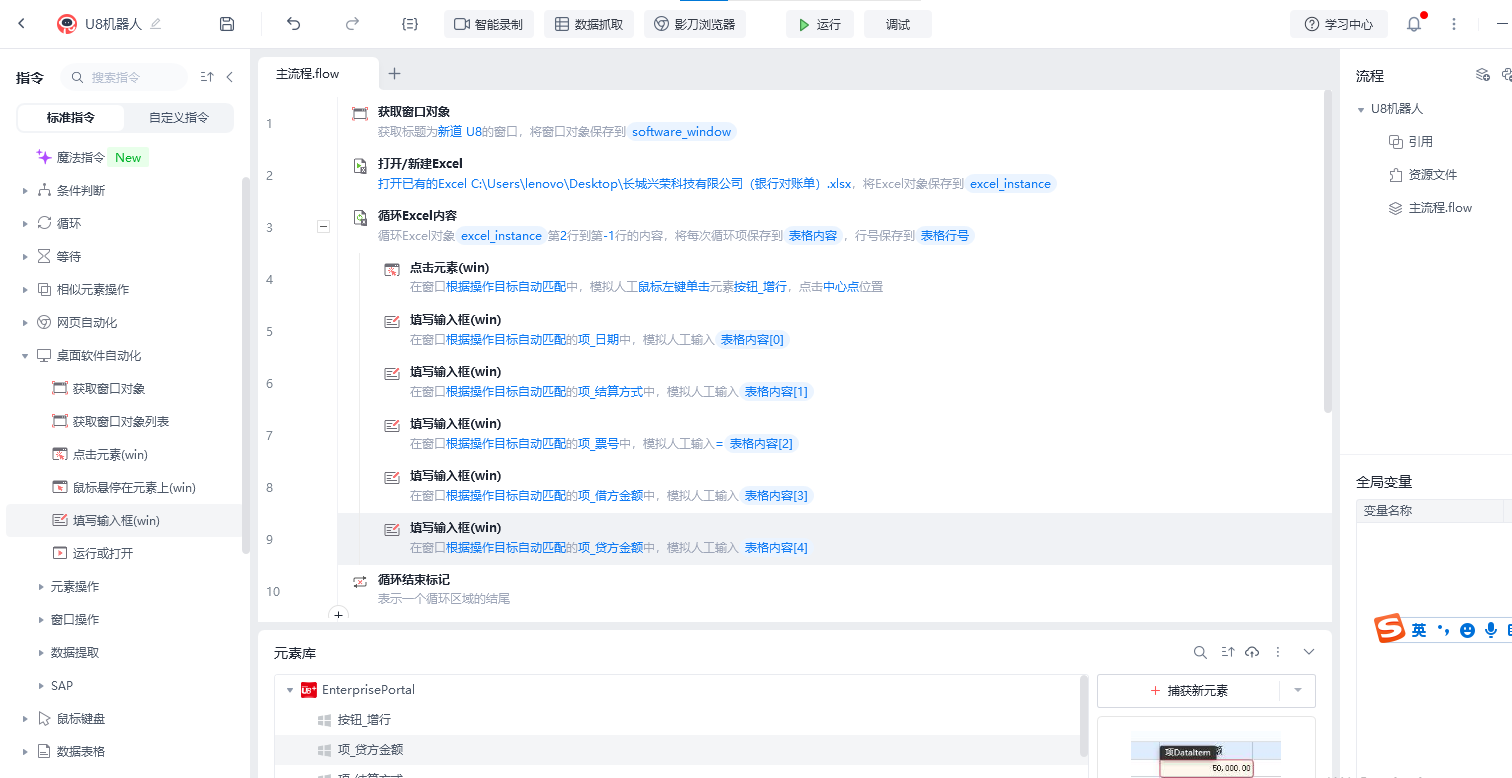Image resolution: width=1512 pixels, height=778 pixels.
Task: Click the search icon in 元素库 header
Action: tap(1200, 652)
